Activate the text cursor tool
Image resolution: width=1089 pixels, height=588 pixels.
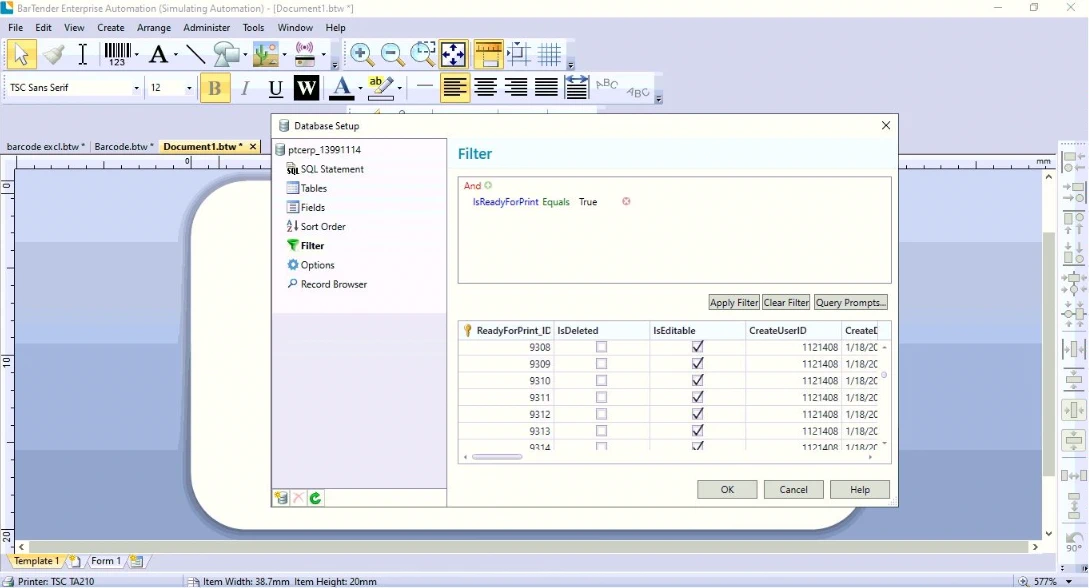pyautogui.click(x=83, y=54)
